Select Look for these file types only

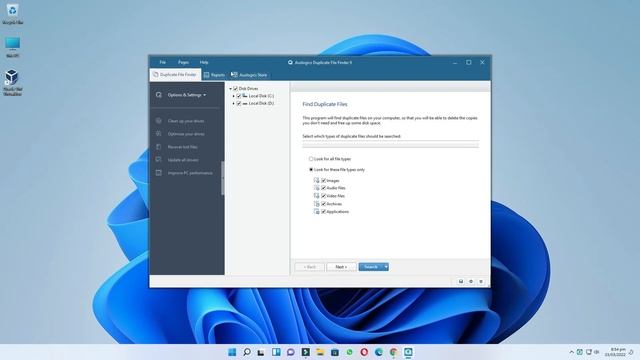(311, 169)
